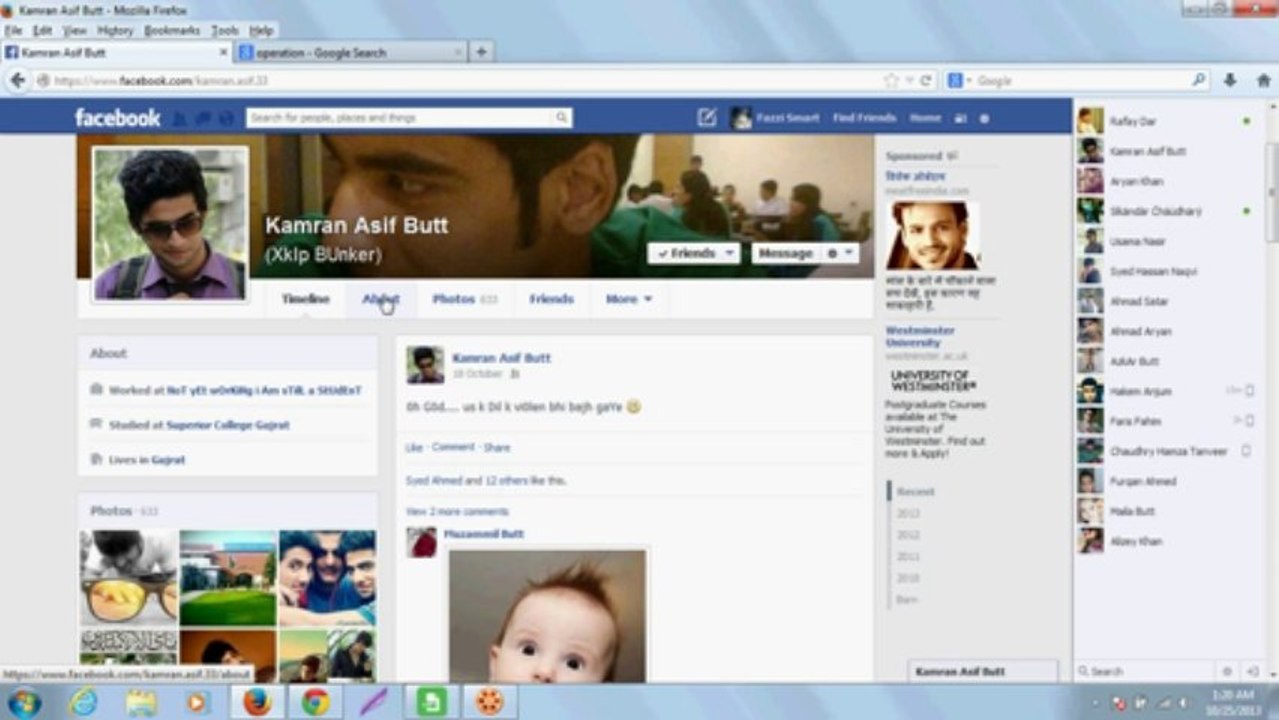Open chat sidebar settings gear icon

1227,671
